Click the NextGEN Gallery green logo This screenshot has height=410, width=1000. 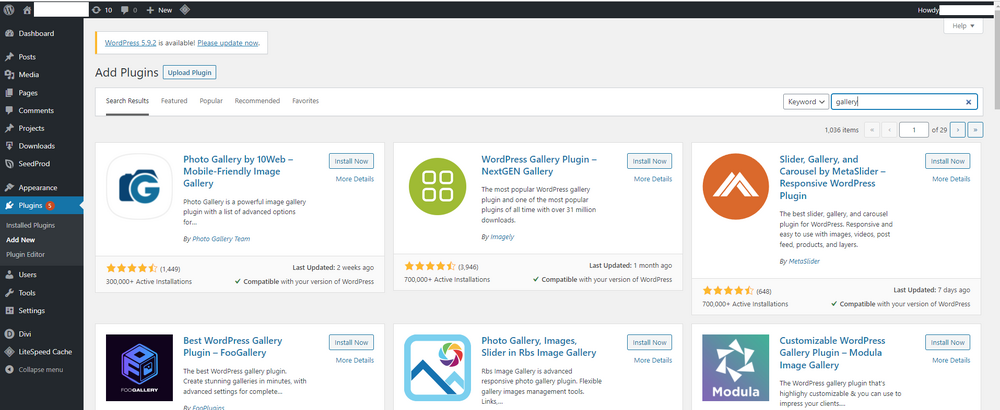coord(437,186)
